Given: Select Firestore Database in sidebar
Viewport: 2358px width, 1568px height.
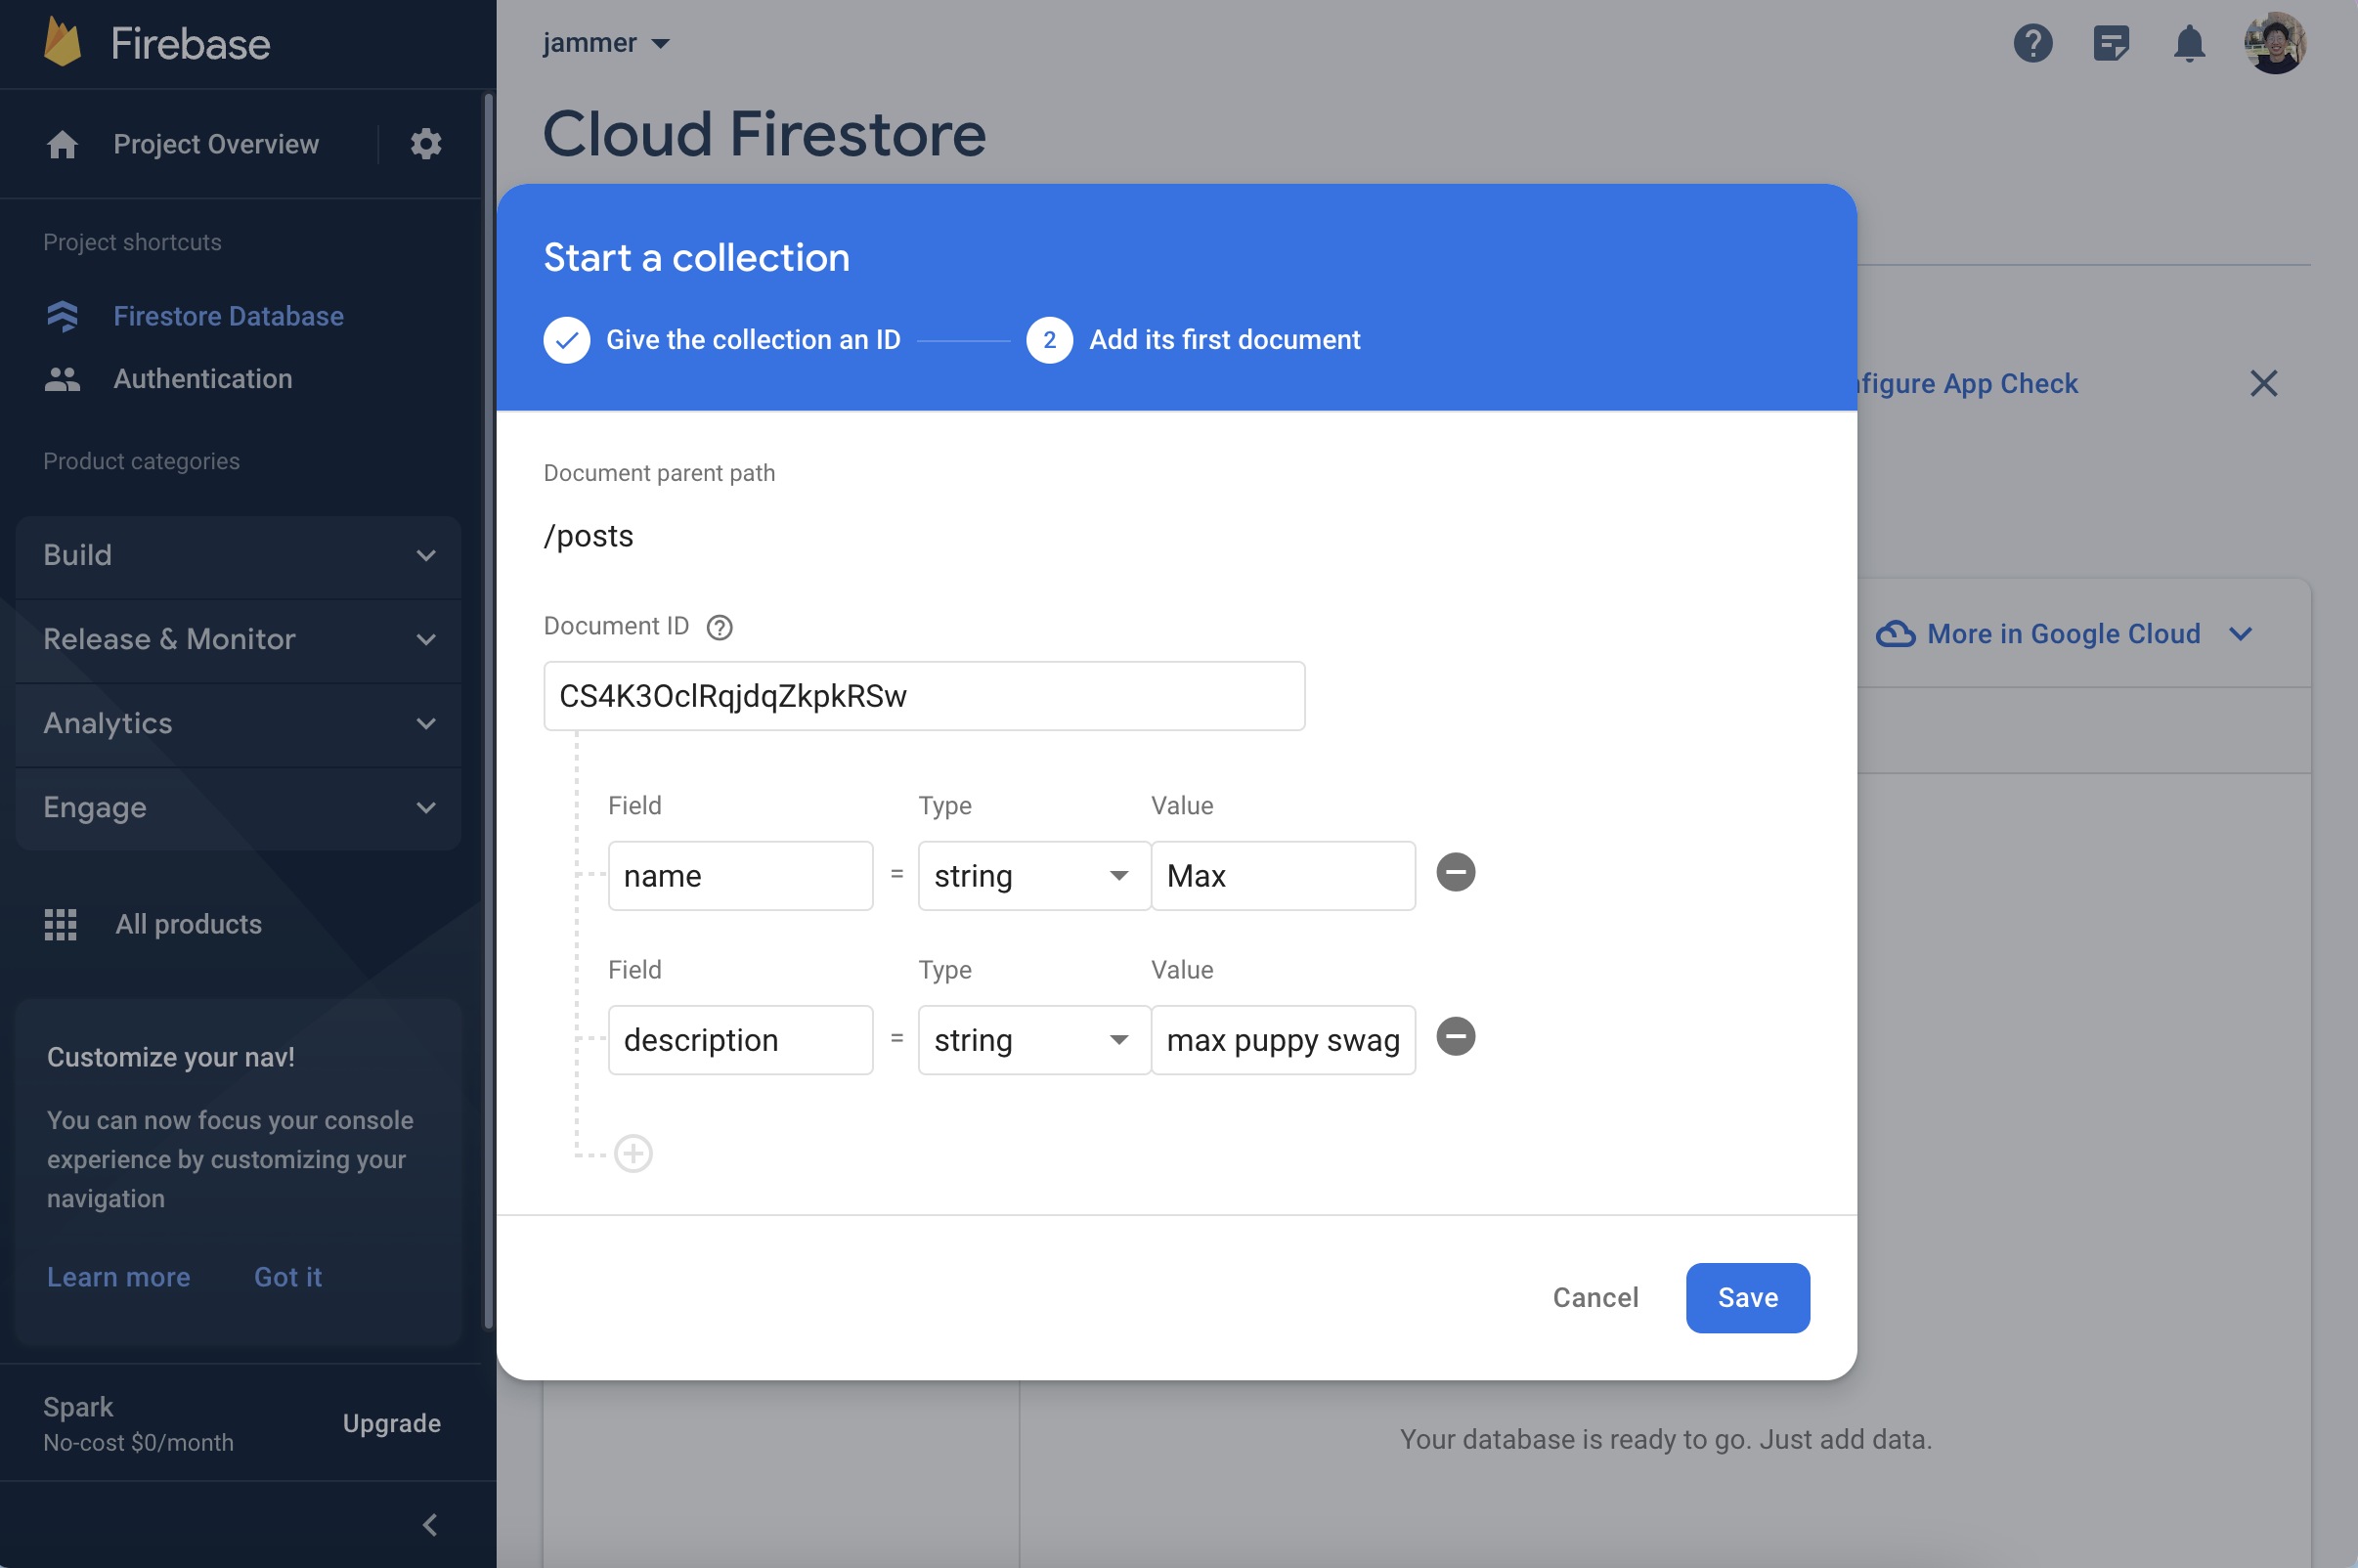Looking at the screenshot, I should coord(229,317).
